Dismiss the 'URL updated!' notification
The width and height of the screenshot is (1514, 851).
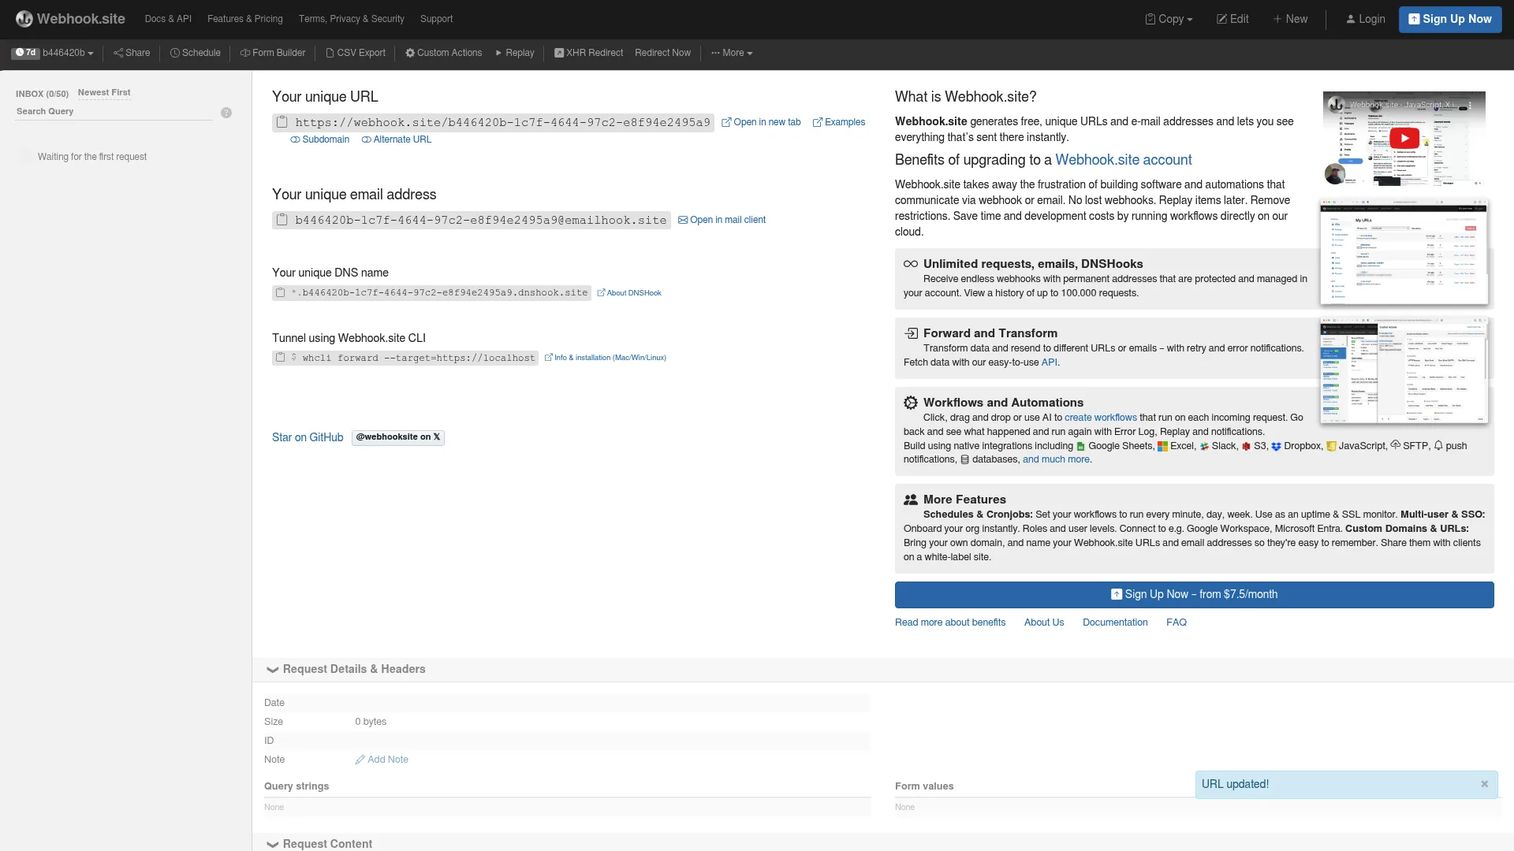tap(1484, 784)
